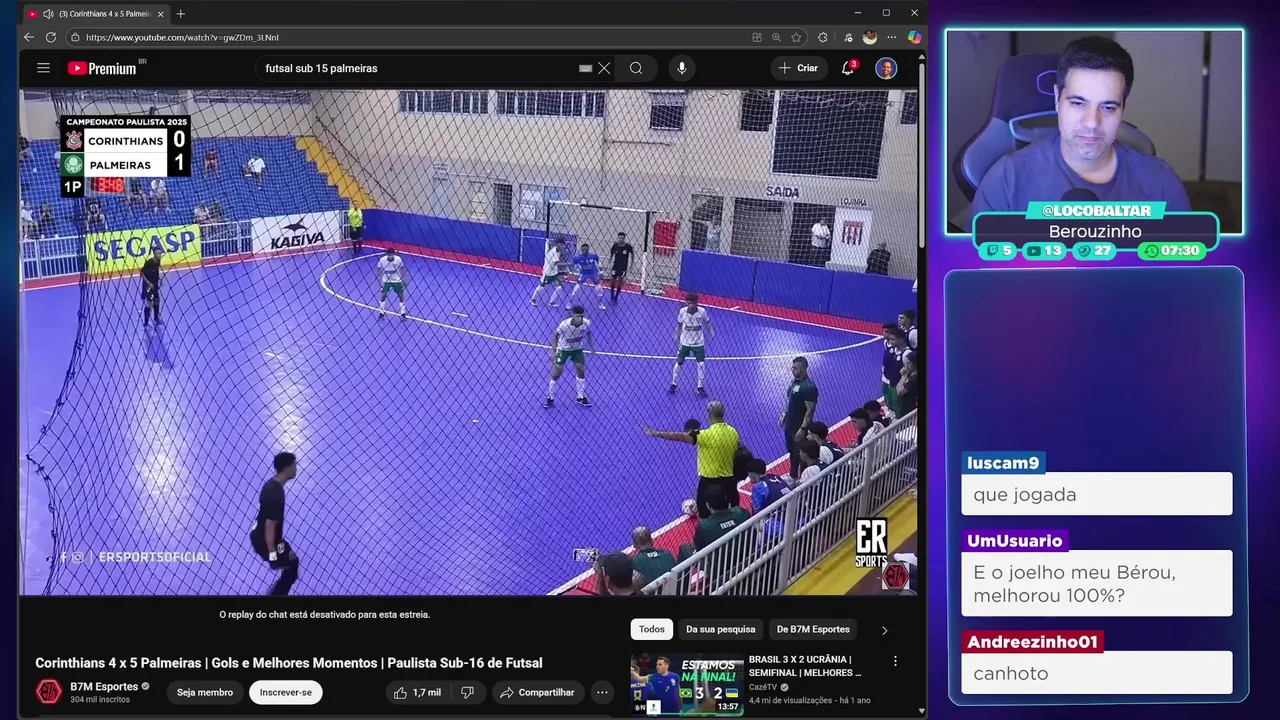Open the YouTube hamburger guide menu
The image size is (1280, 720).
point(43,68)
